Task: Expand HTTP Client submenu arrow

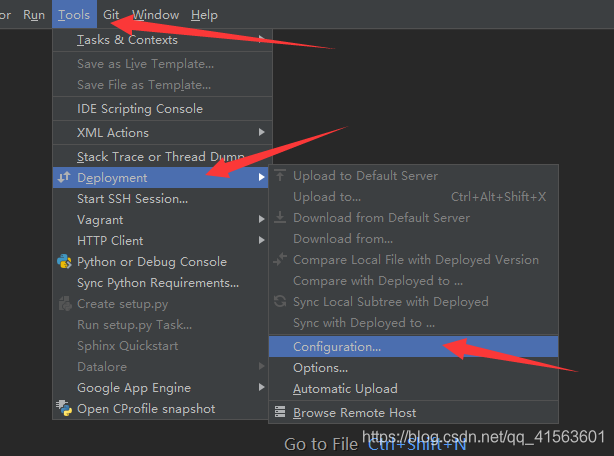Action: [262, 240]
